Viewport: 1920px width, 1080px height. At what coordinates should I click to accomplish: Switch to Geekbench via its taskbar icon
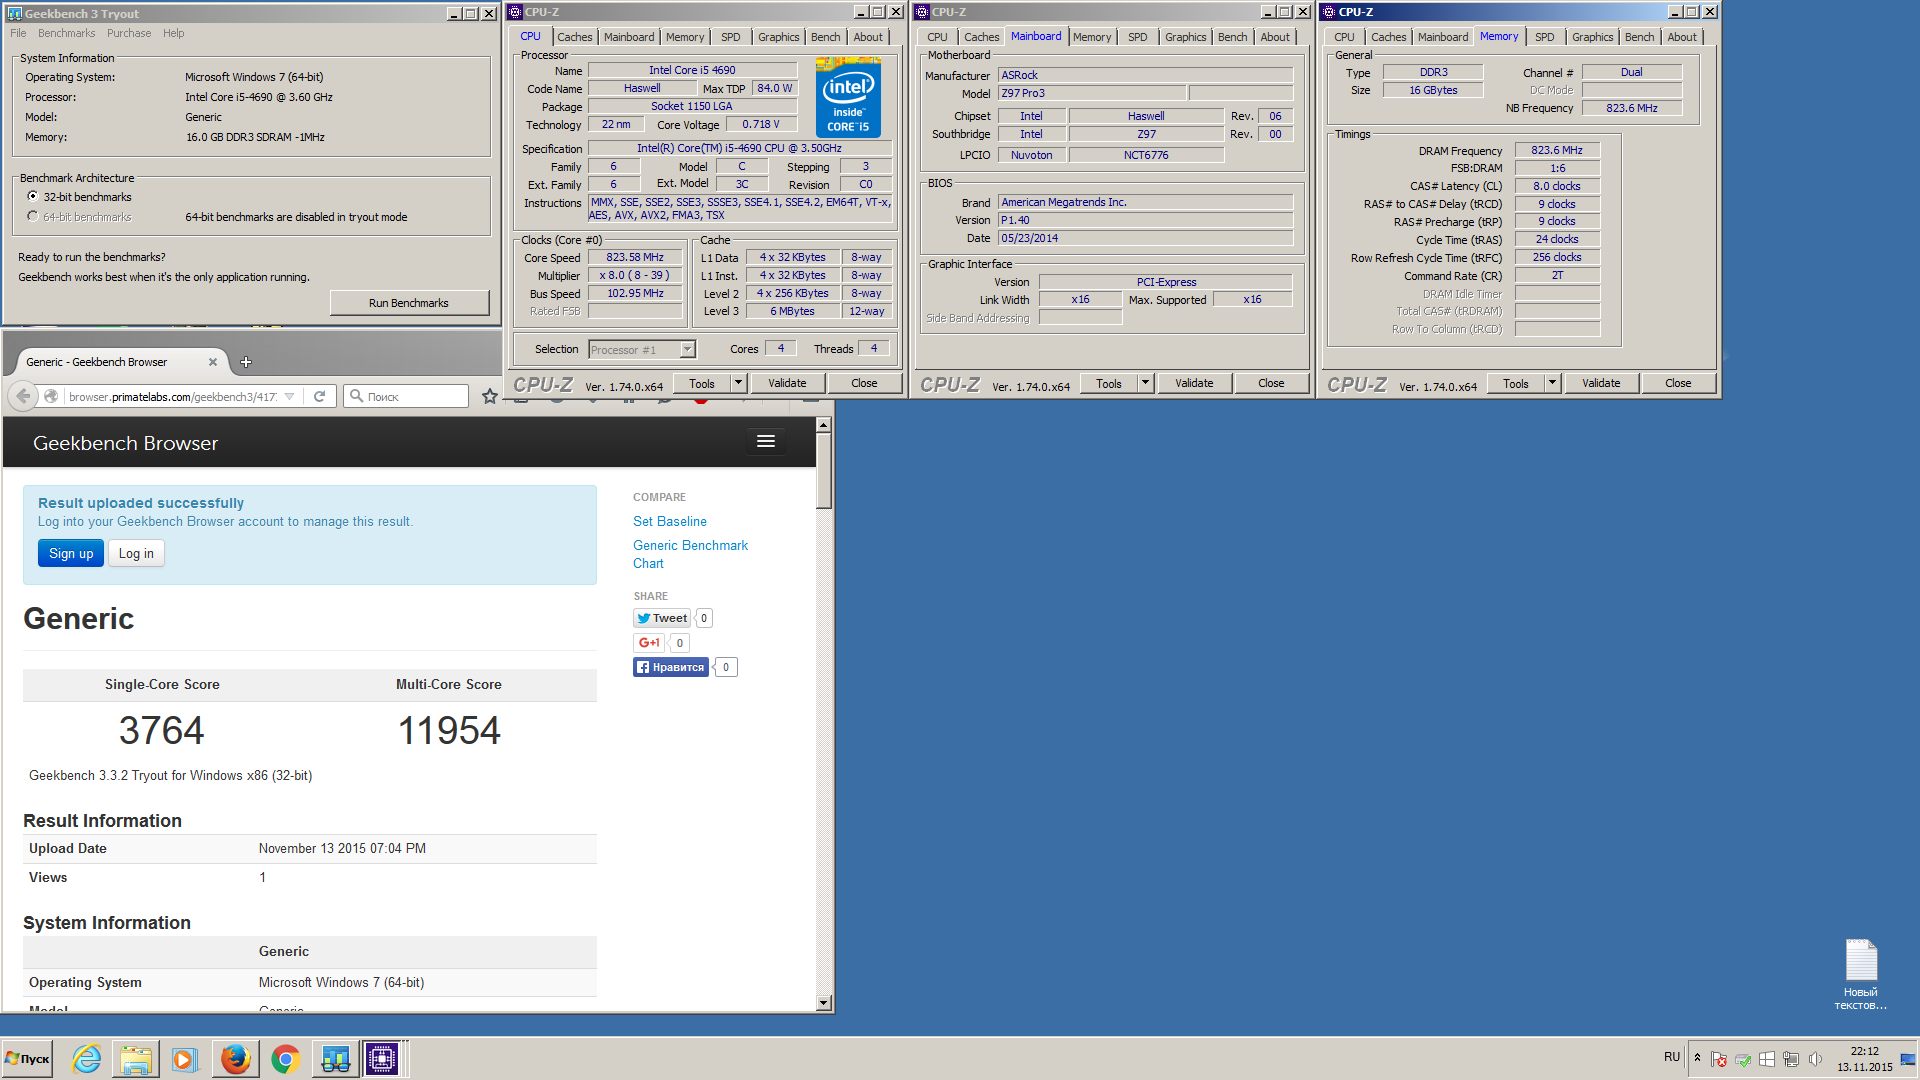(x=335, y=1059)
